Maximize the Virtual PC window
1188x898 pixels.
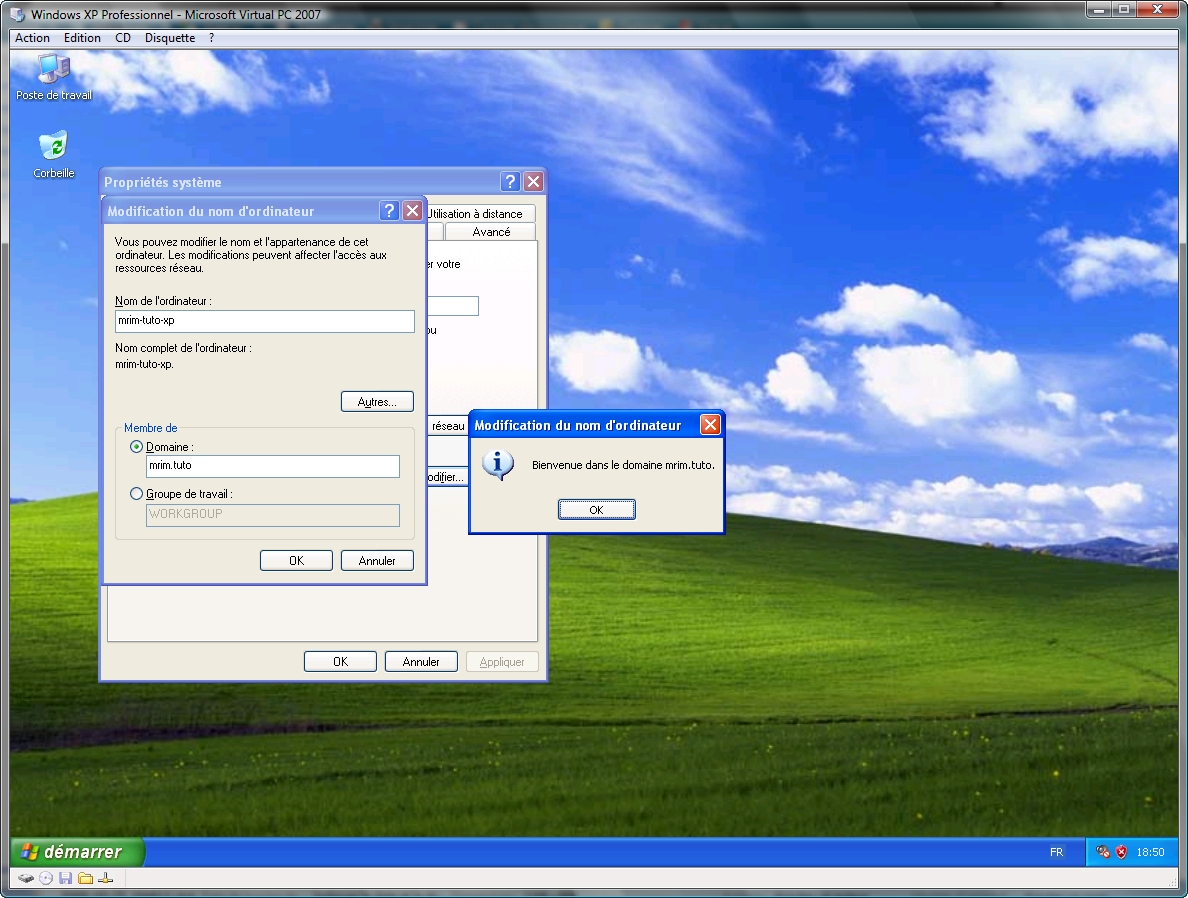[1124, 9]
